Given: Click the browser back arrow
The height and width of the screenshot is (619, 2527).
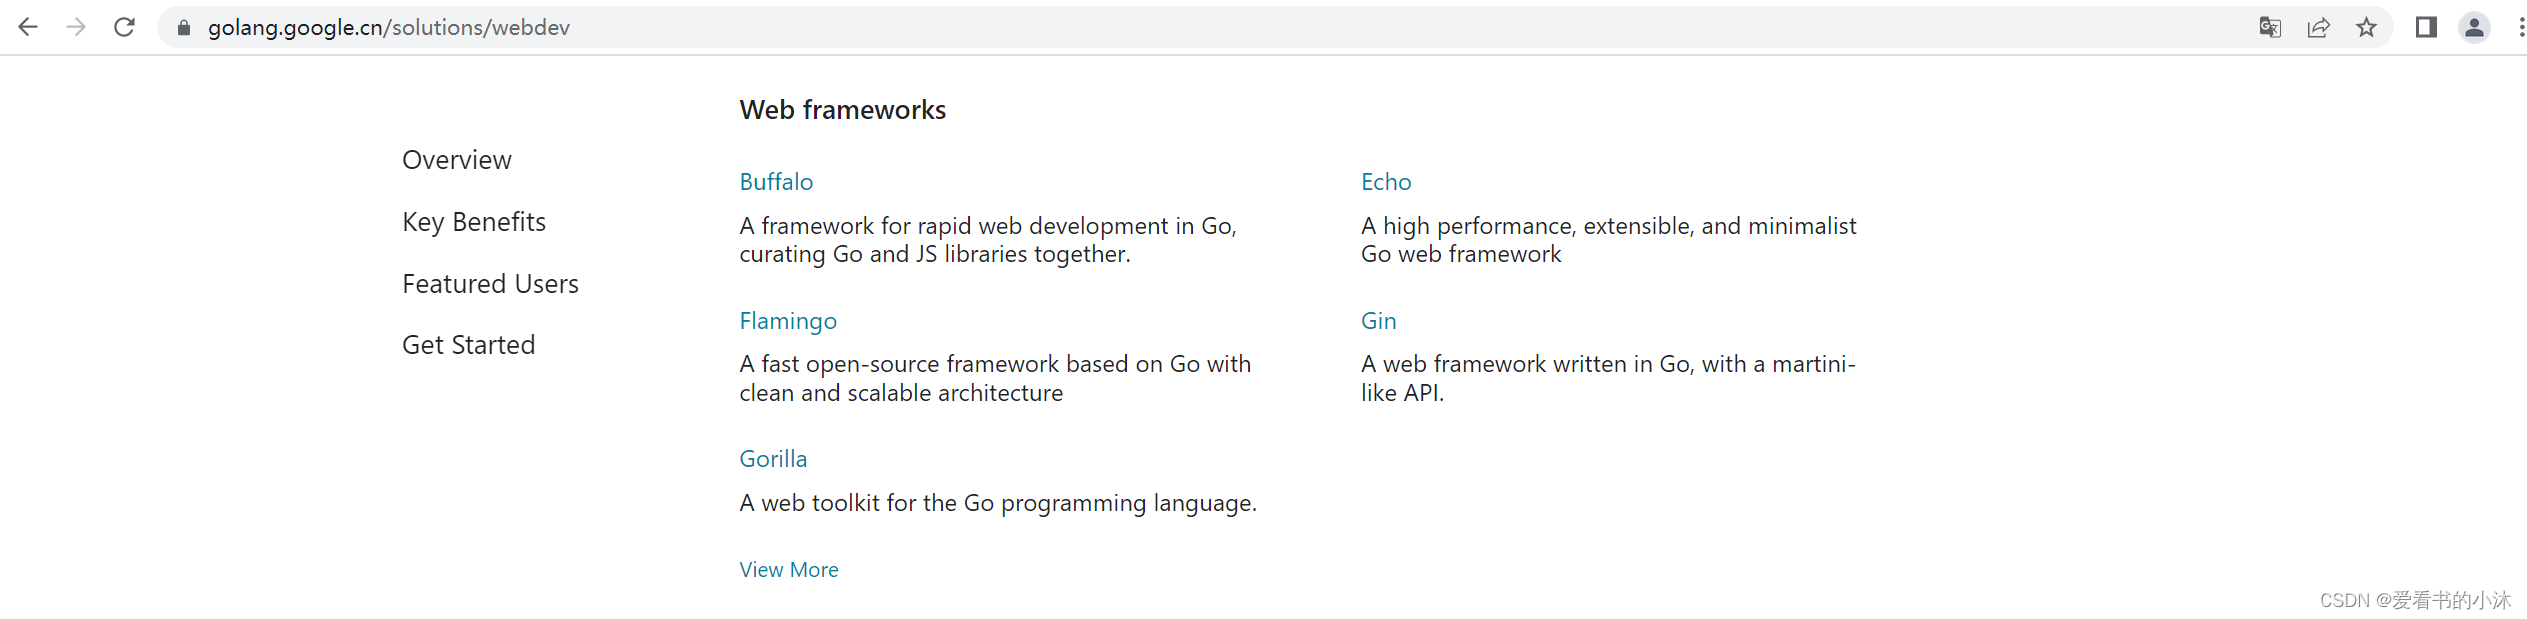Looking at the screenshot, I should 28,27.
